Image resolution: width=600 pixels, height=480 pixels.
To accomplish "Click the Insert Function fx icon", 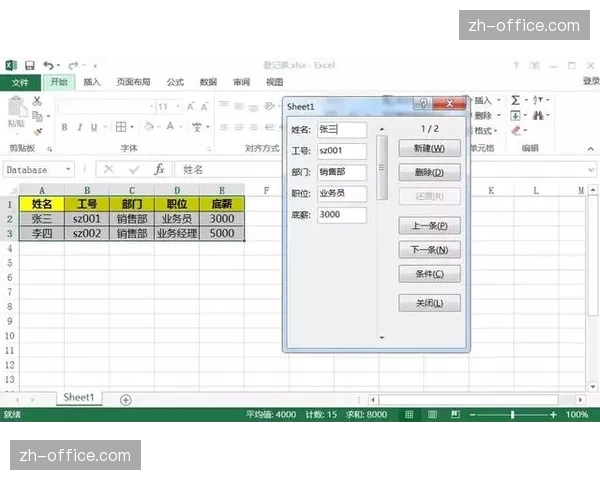I will 159,169.
